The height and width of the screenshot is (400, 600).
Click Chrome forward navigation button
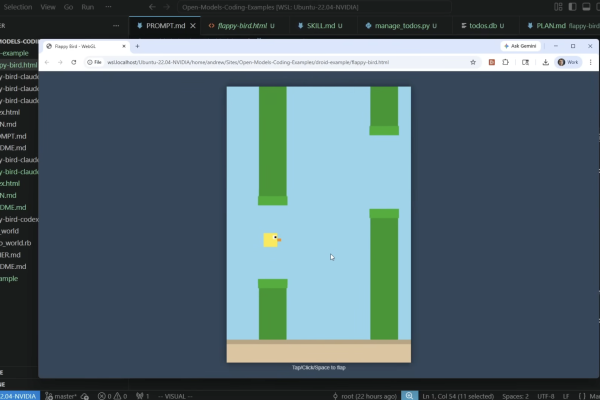click(60, 62)
